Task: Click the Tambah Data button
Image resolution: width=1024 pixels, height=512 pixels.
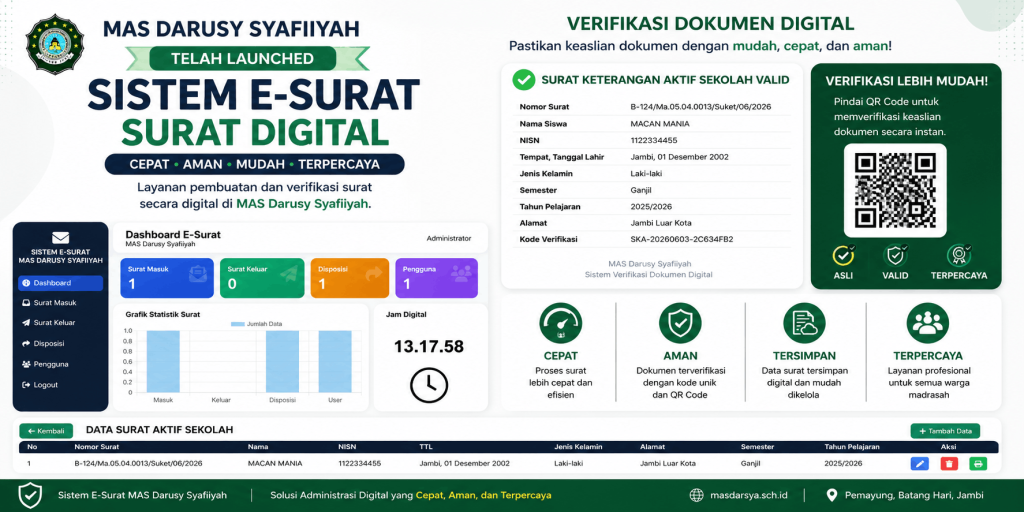Action: [945, 431]
